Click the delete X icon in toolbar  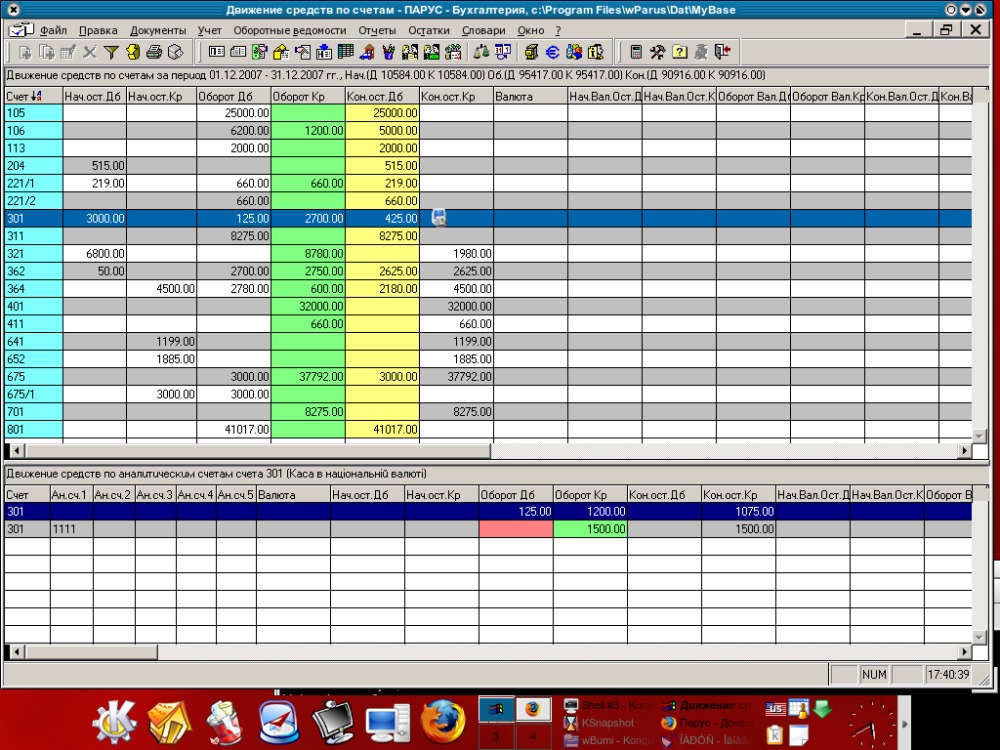click(90, 52)
